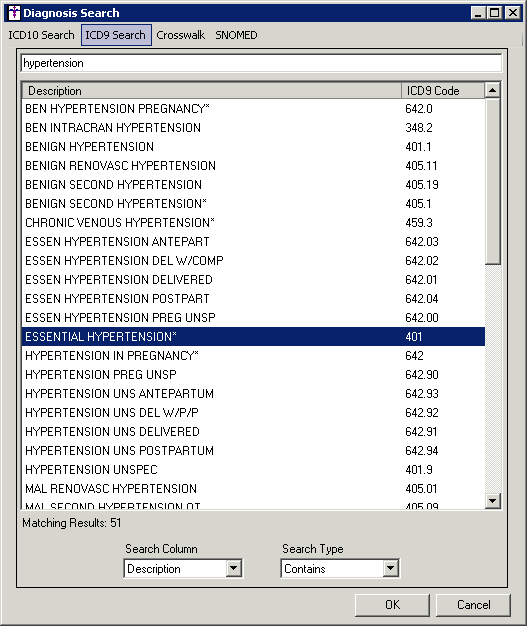Click the hypertension search text field

[262, 63]
